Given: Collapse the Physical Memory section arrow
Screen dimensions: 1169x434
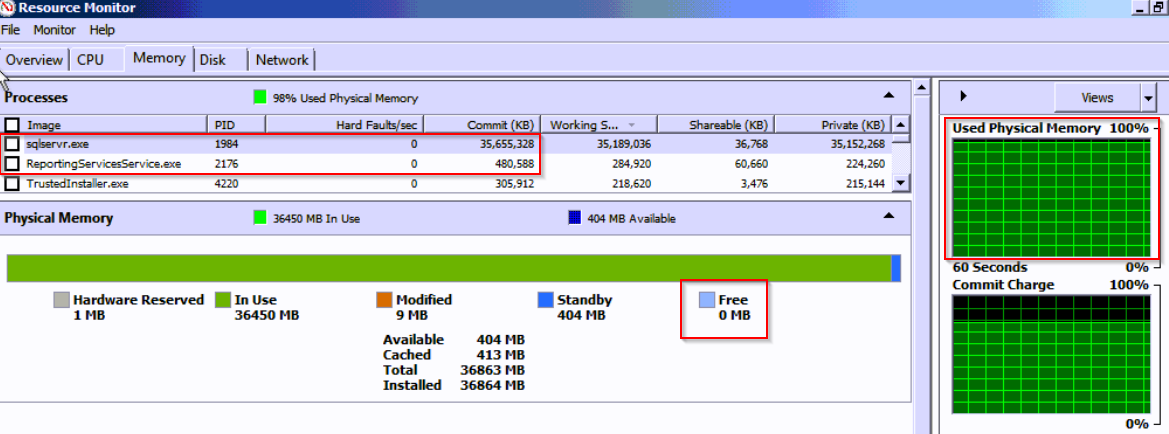Looking at the screenshot, I should pyautogui.click(x=888, y=216).
